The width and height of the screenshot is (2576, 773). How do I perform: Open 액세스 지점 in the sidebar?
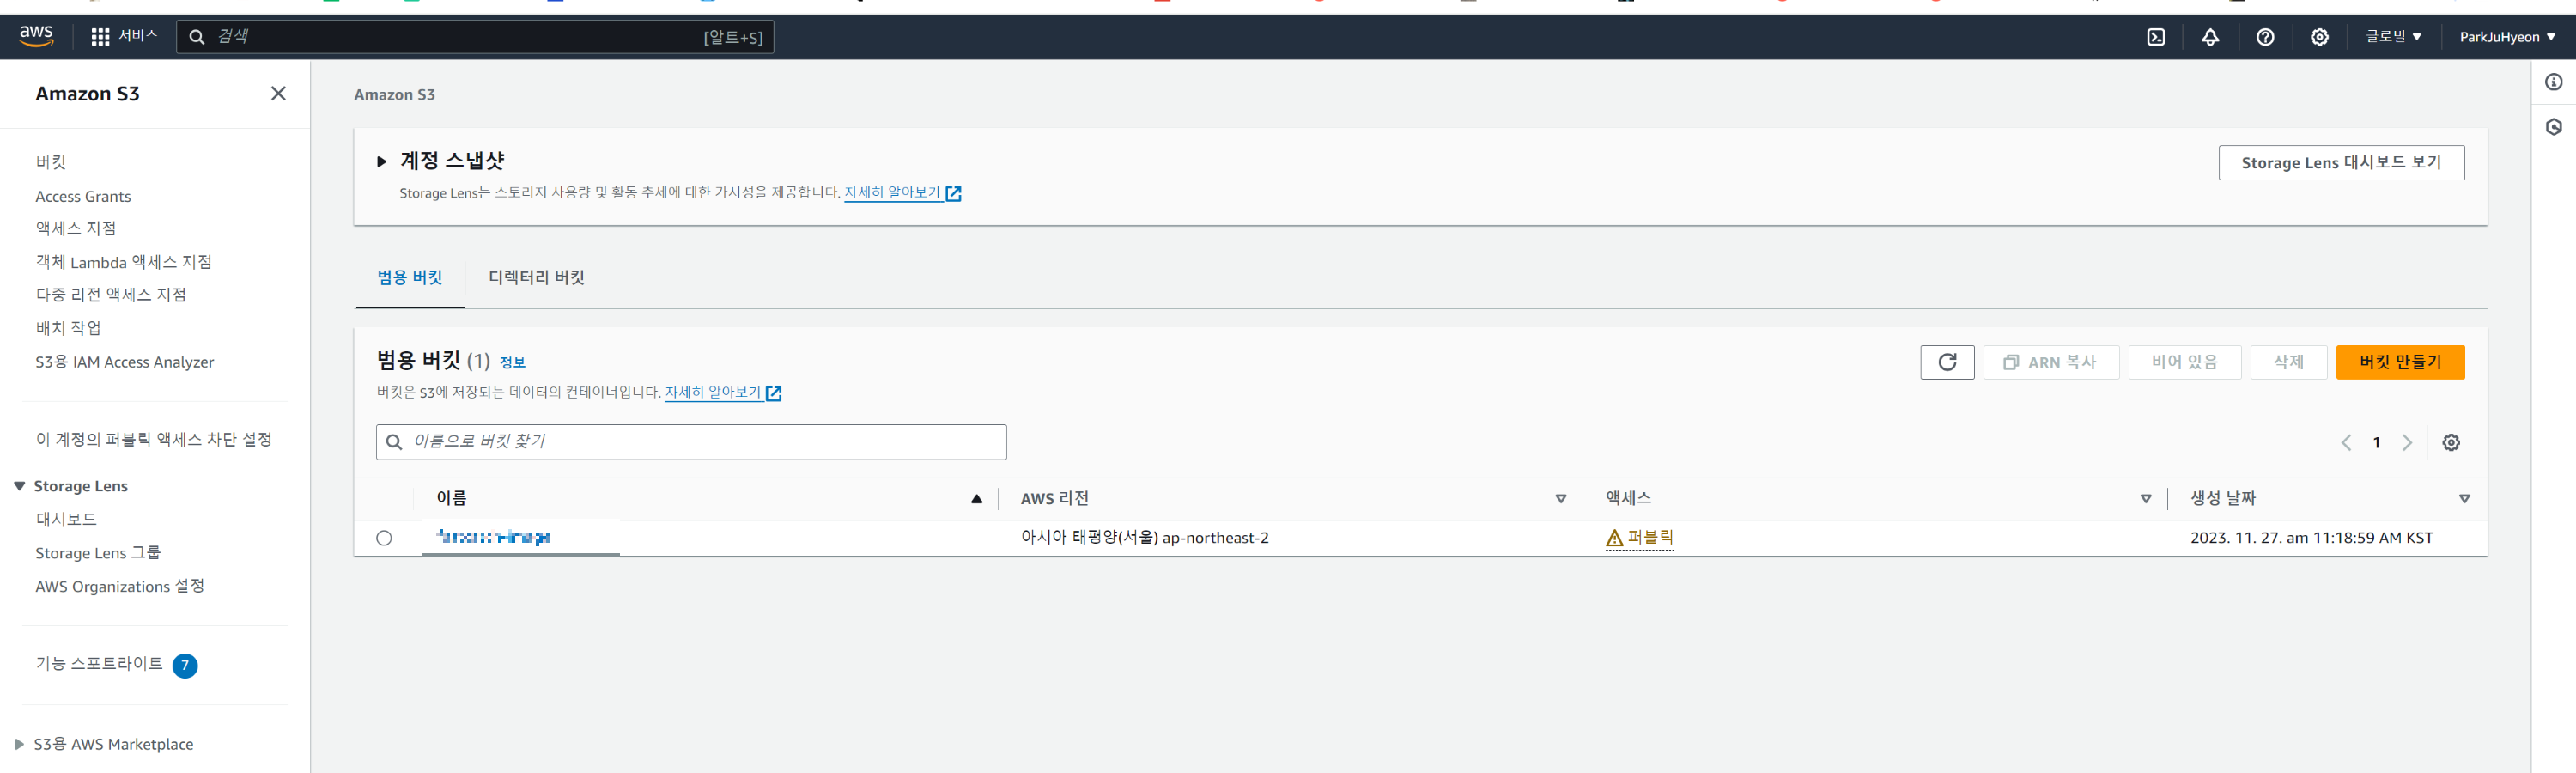pos(76,228)
